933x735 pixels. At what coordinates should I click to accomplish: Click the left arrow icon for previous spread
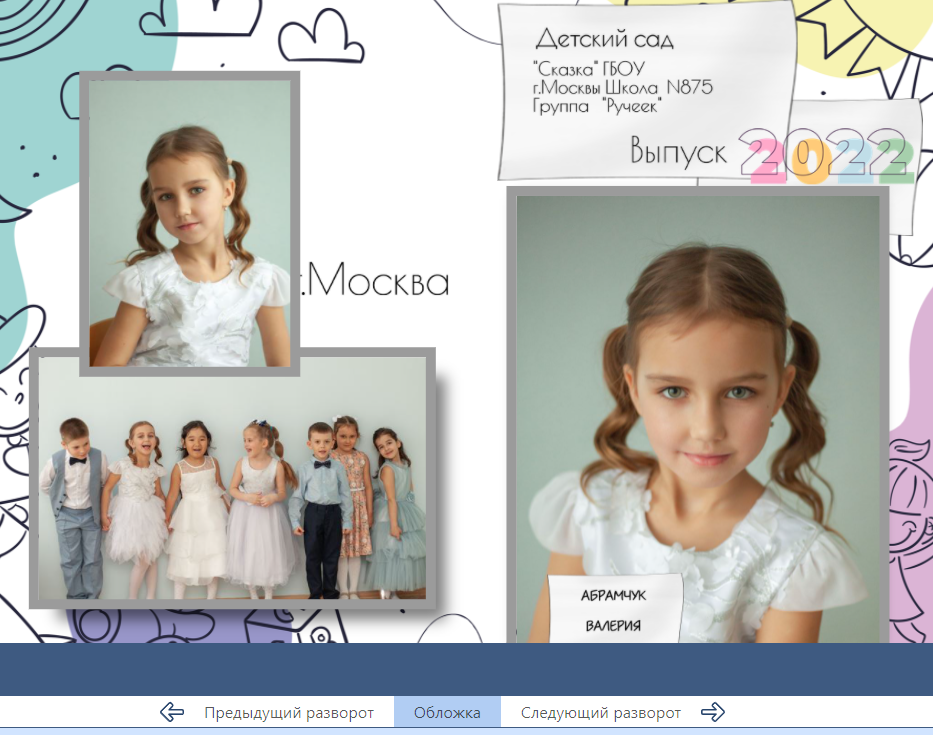(172, 711)
